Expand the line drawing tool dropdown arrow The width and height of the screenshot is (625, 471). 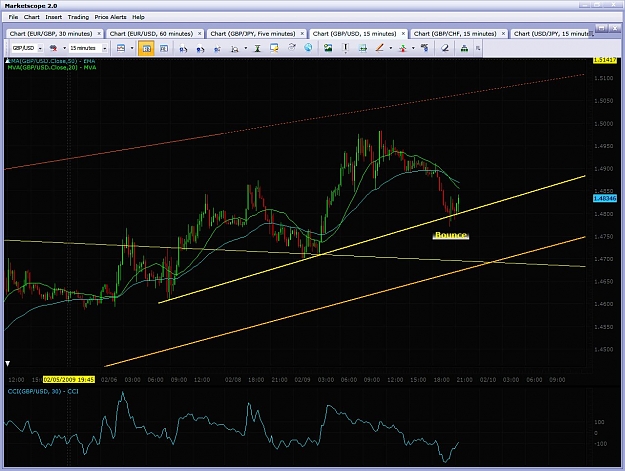click(x=391, y=48)
